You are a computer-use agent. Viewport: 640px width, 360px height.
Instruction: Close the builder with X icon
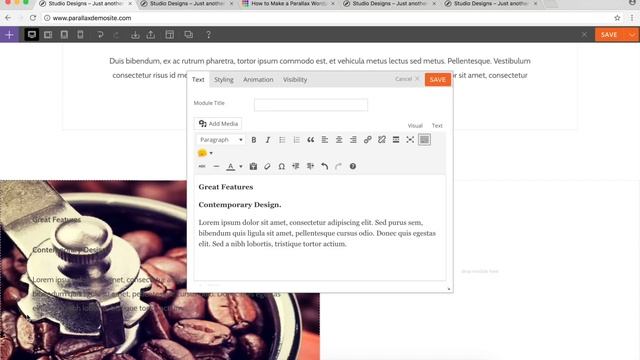coord(584,35)
